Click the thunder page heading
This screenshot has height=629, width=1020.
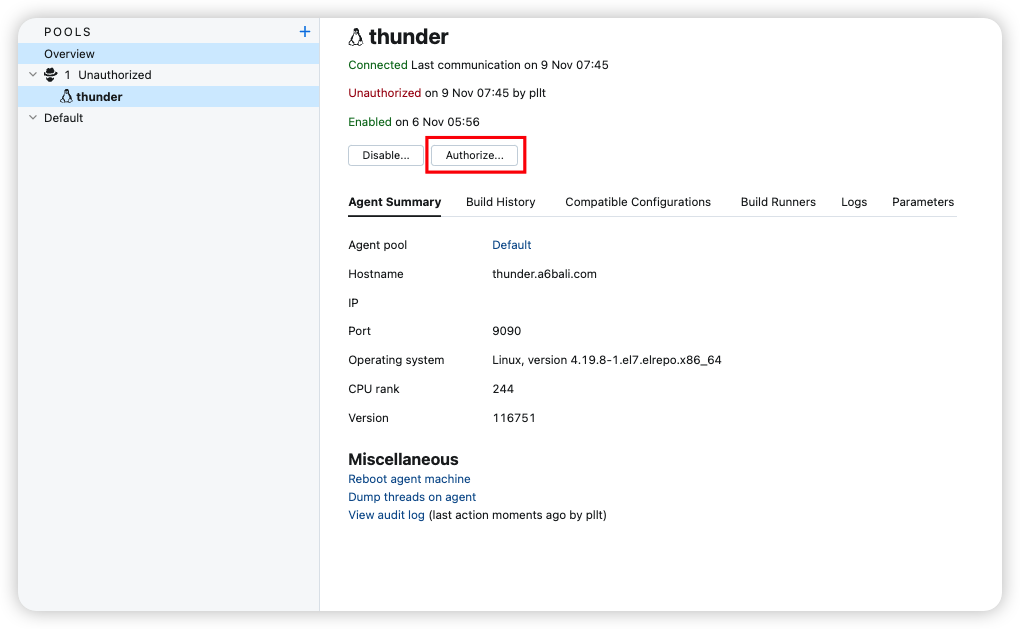coord(408,37)
